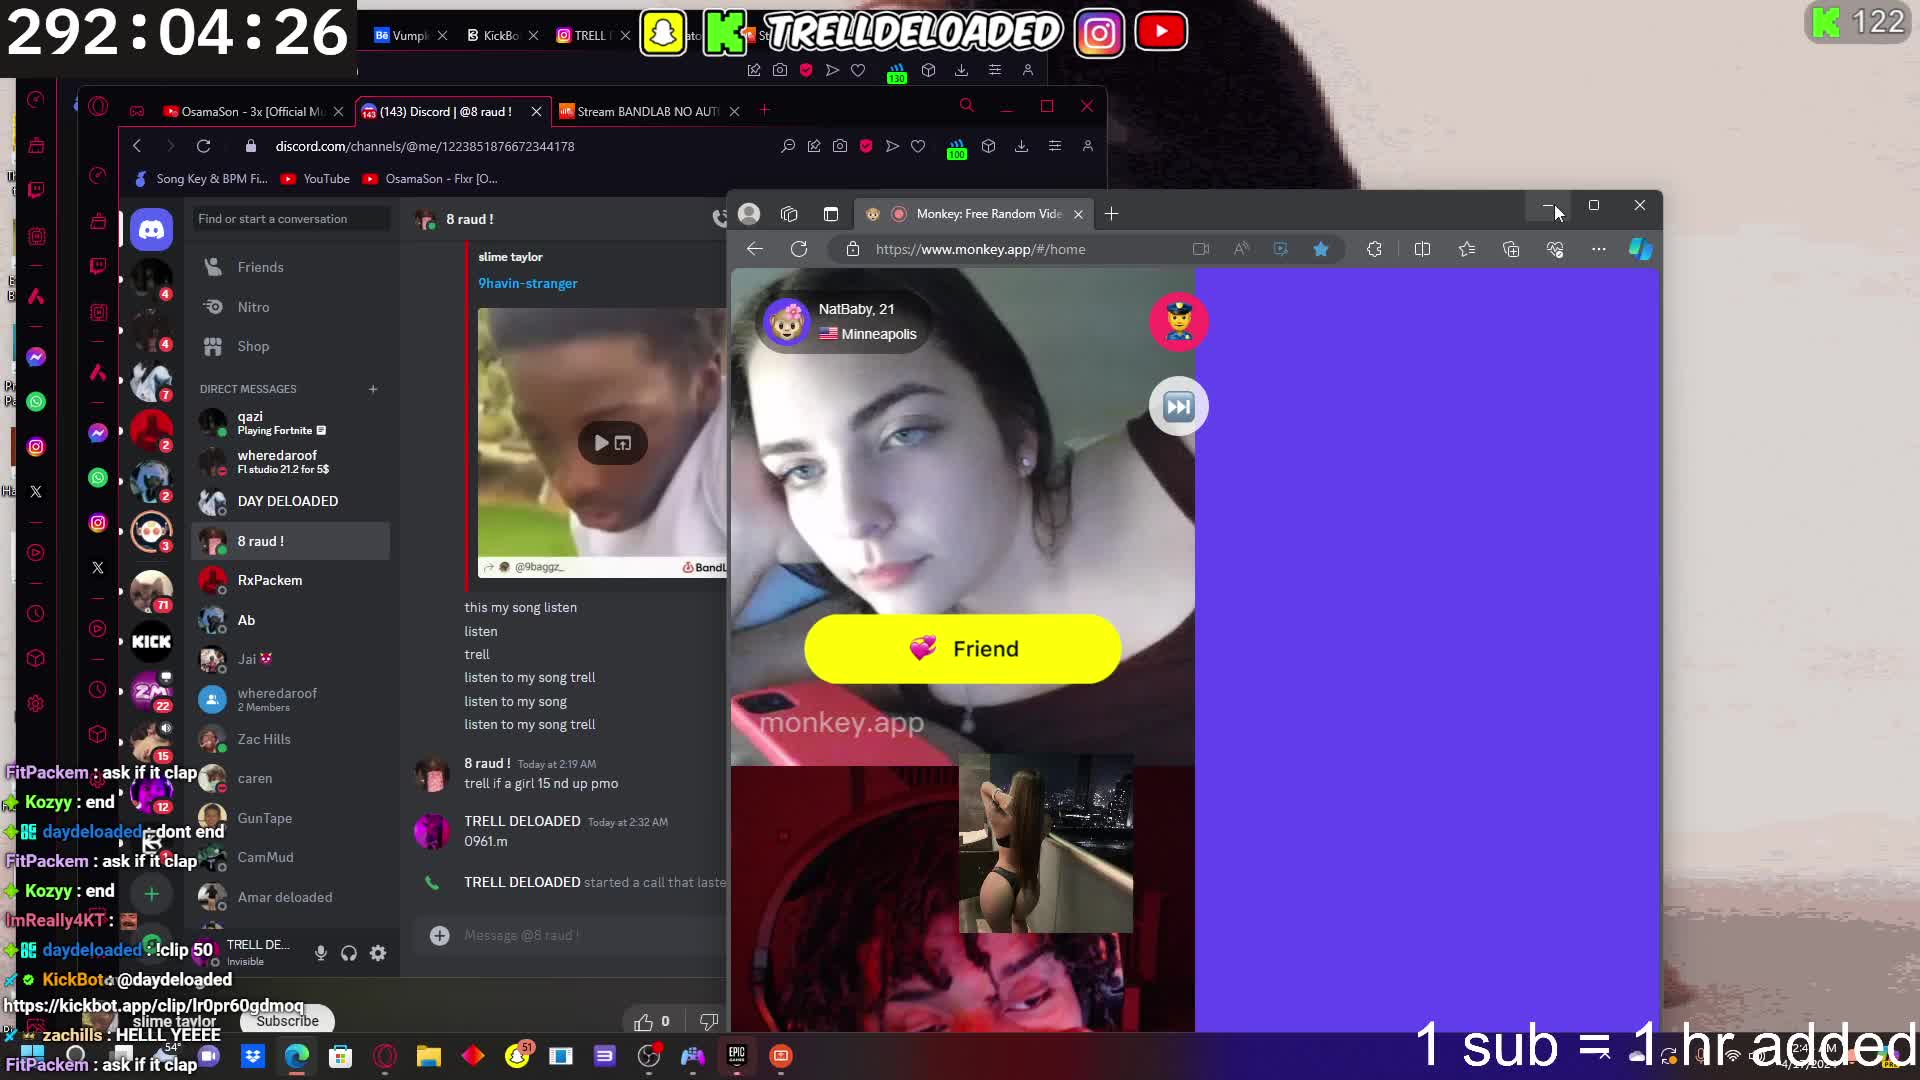Close the Monkey Free Random Video tab
The image size is (1920, 1080).
click(x=1078, y=214)
